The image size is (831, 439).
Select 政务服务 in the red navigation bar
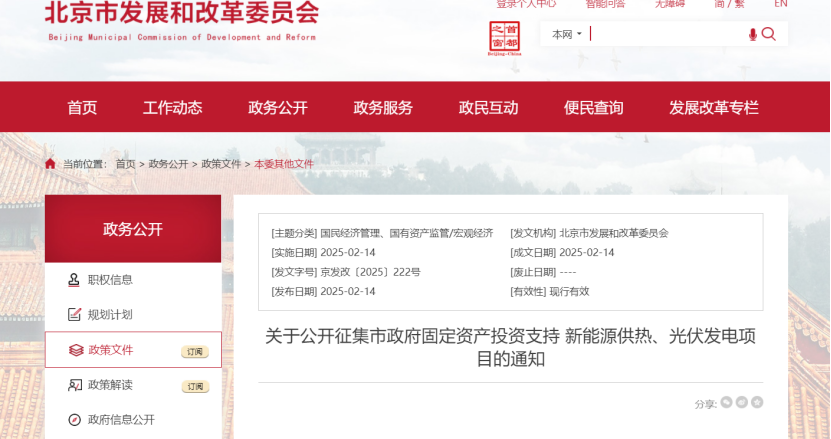coord(383,108)
